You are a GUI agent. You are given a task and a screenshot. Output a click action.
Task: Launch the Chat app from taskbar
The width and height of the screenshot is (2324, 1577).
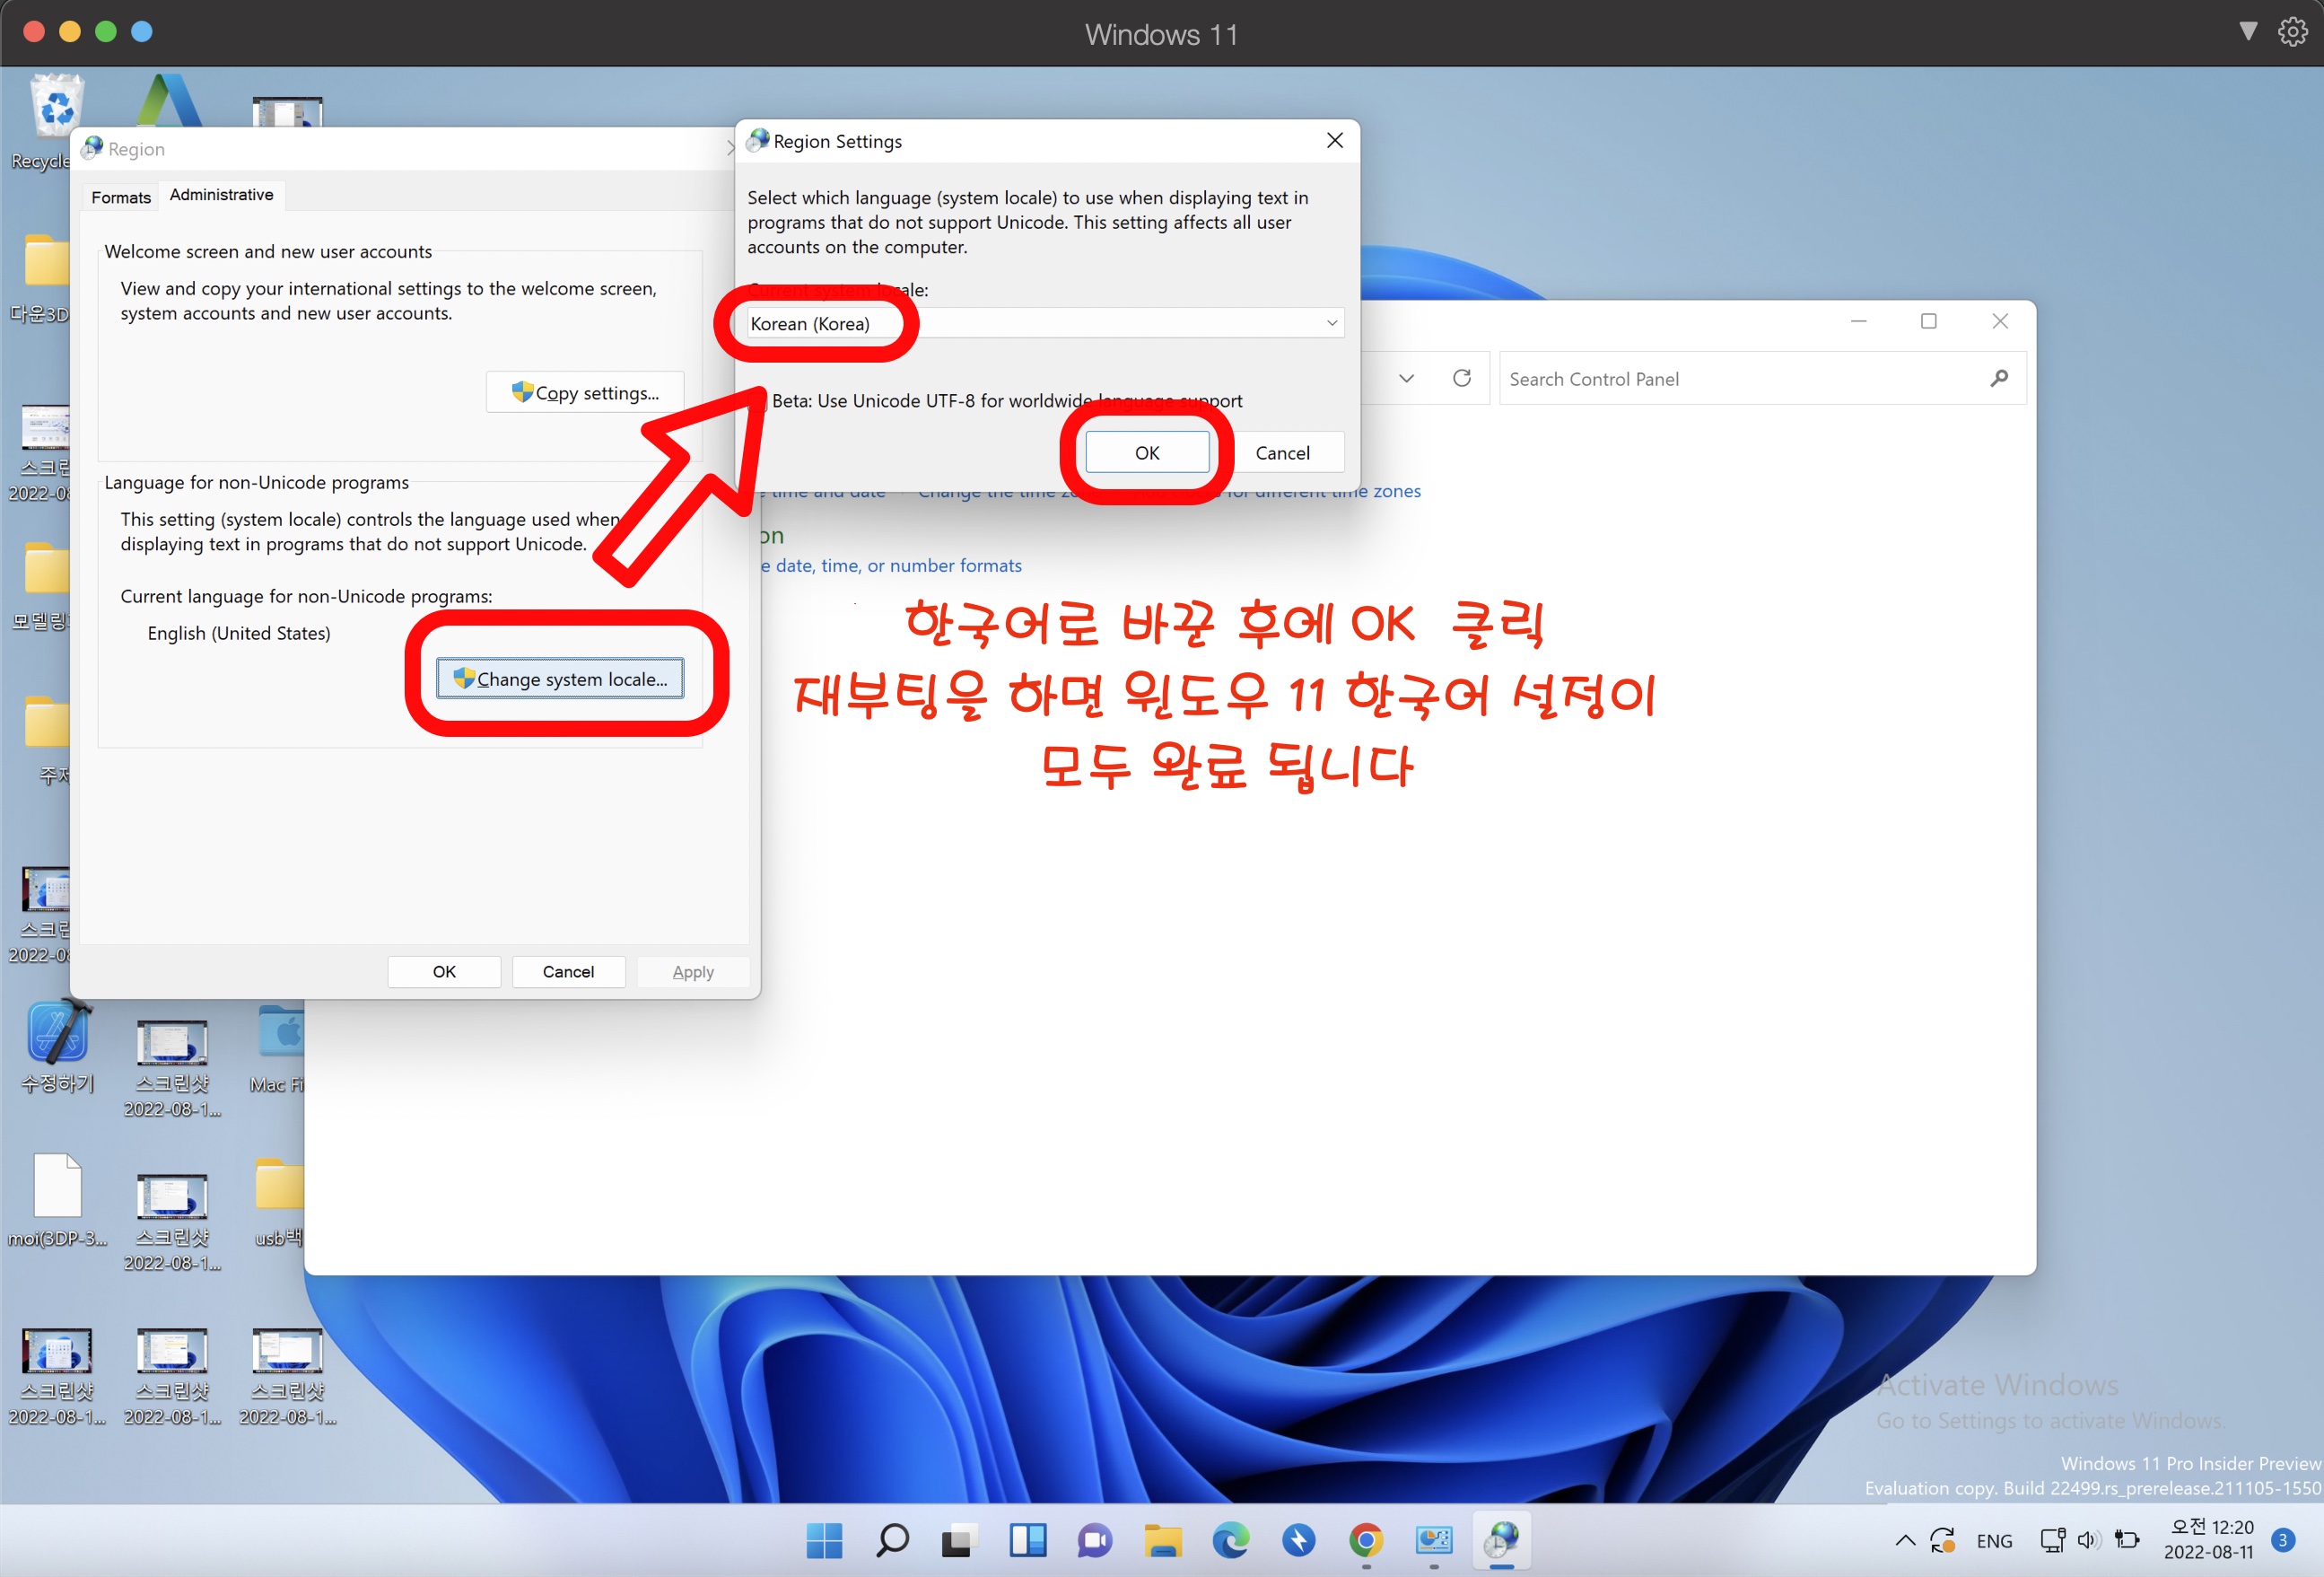(x=1095, y=1541)
